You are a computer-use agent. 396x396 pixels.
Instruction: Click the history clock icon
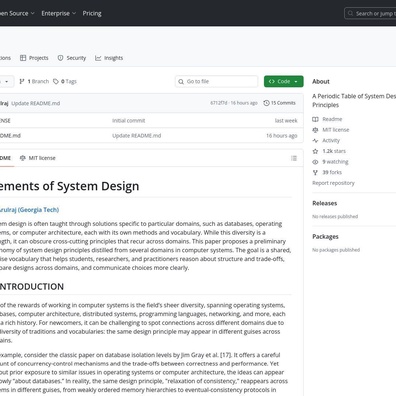coord(266,103)
